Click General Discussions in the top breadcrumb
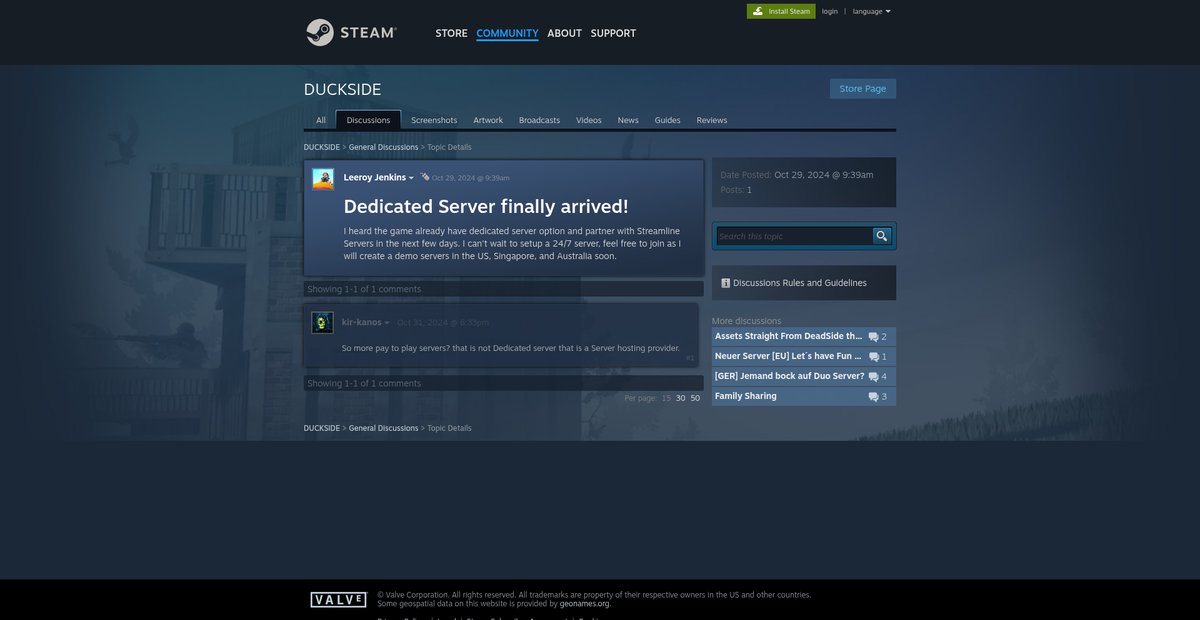 tap(383, 147)
